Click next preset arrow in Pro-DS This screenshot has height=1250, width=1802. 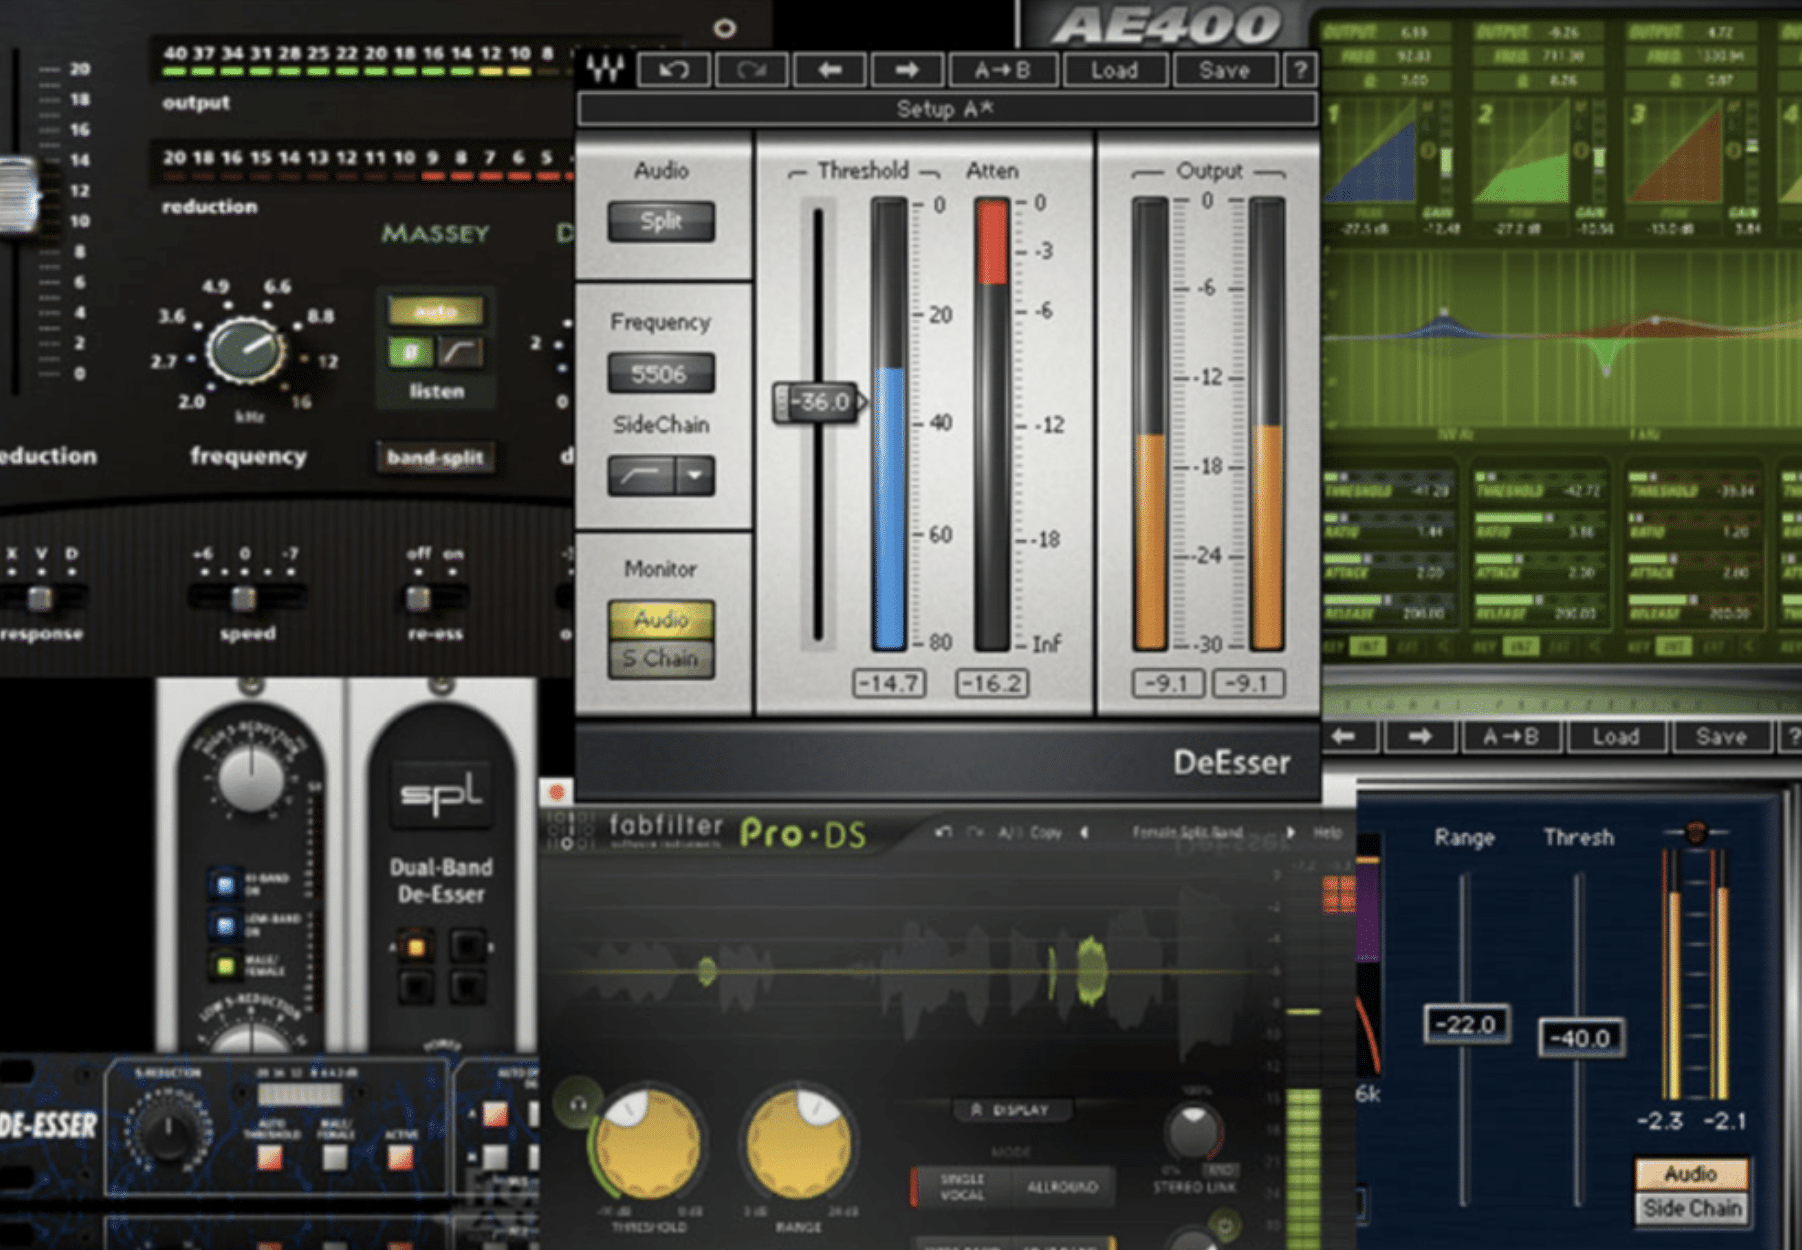click(1290, 832)
